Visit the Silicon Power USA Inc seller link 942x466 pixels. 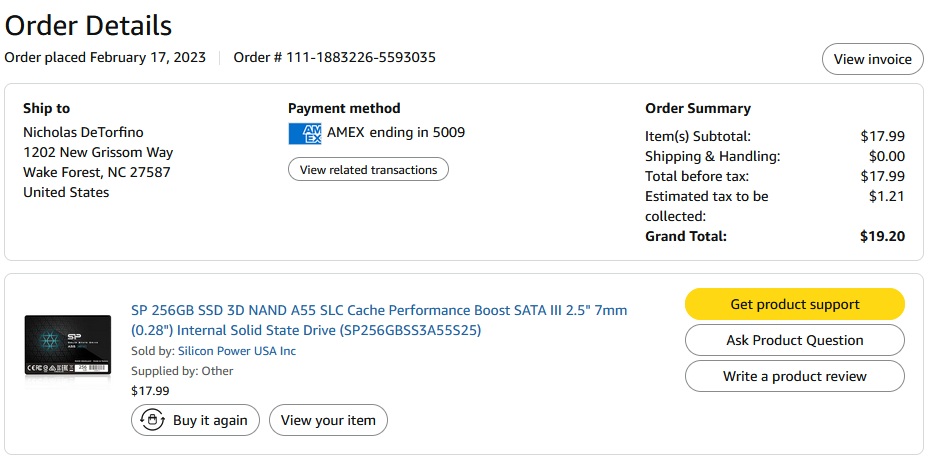coord(237,351)
